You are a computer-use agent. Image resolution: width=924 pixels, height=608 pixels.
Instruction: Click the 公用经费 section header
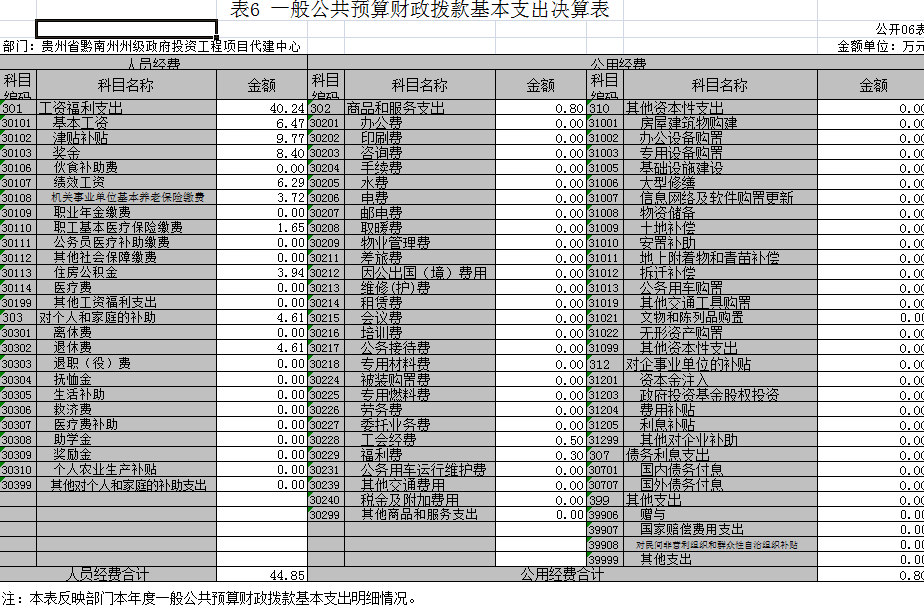coord(617,62)
